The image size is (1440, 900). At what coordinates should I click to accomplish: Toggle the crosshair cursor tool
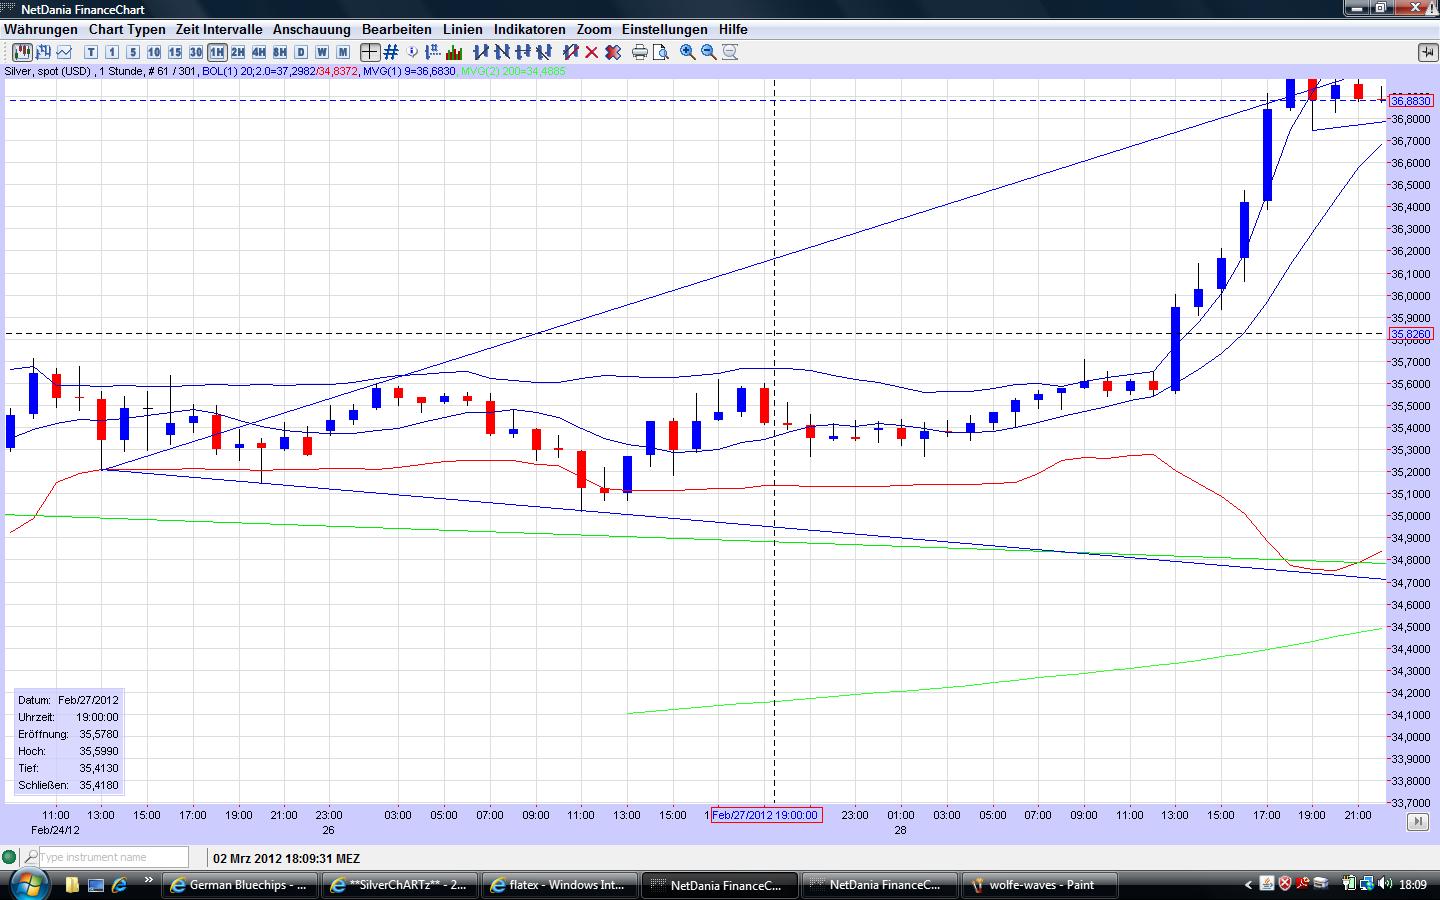[x=370, y=52]
